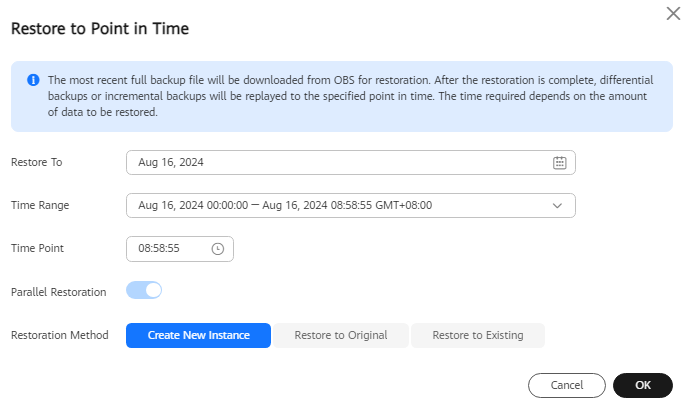Select the Create New Instance restoration method

tap(198, 336)
